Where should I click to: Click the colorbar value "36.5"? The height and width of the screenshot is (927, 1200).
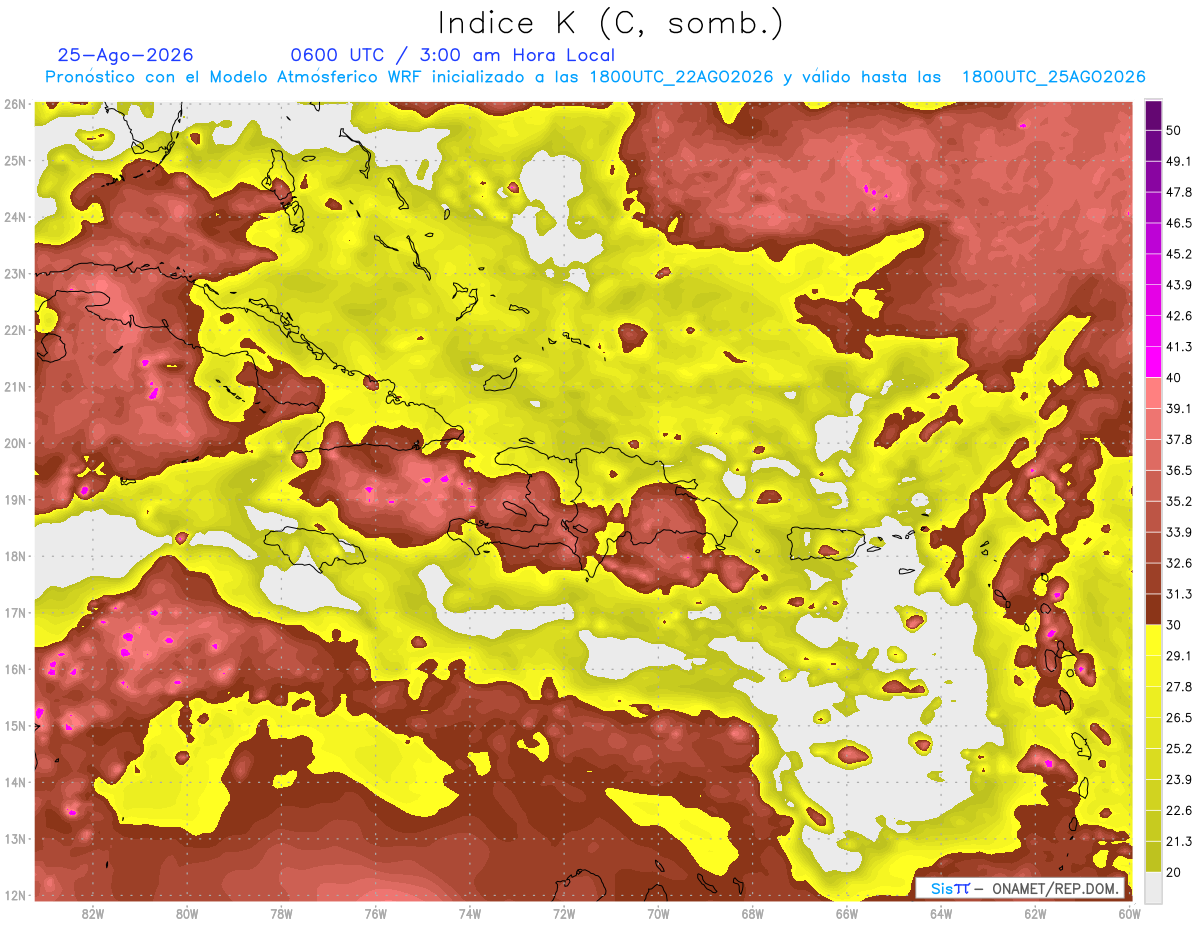[1179, 470]
